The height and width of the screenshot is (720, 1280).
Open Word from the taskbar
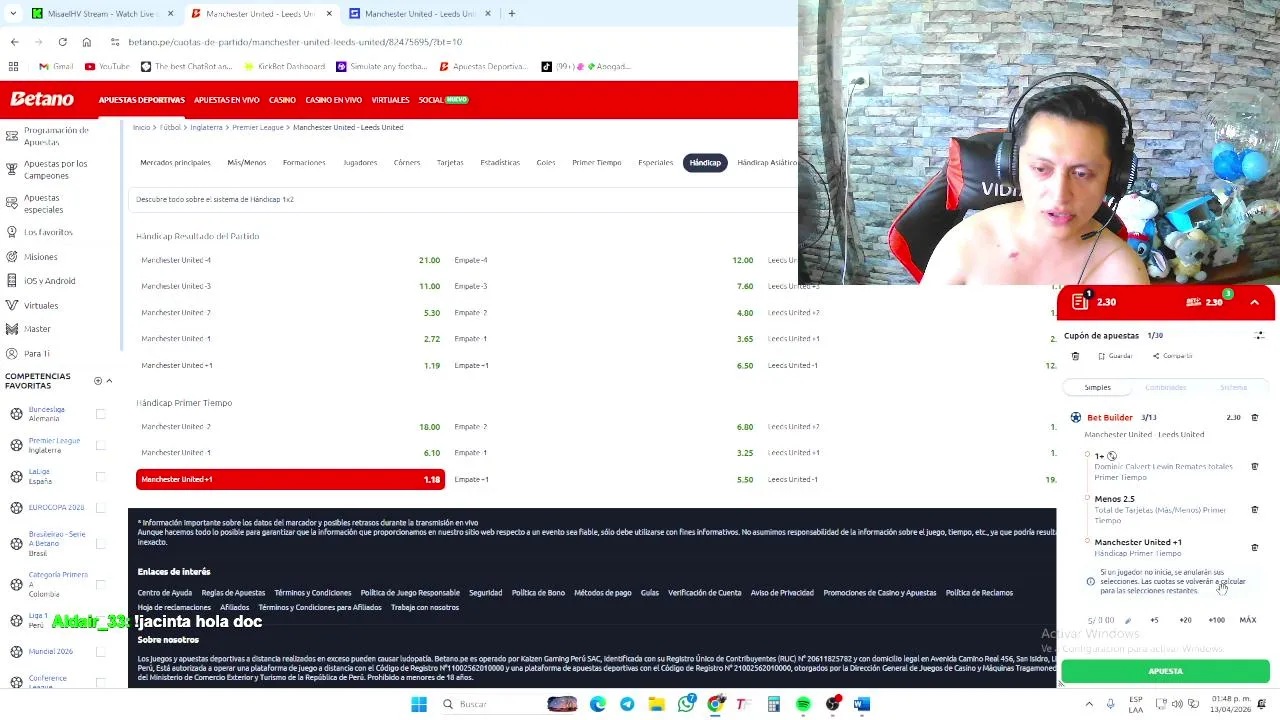[x=862, y=704]
